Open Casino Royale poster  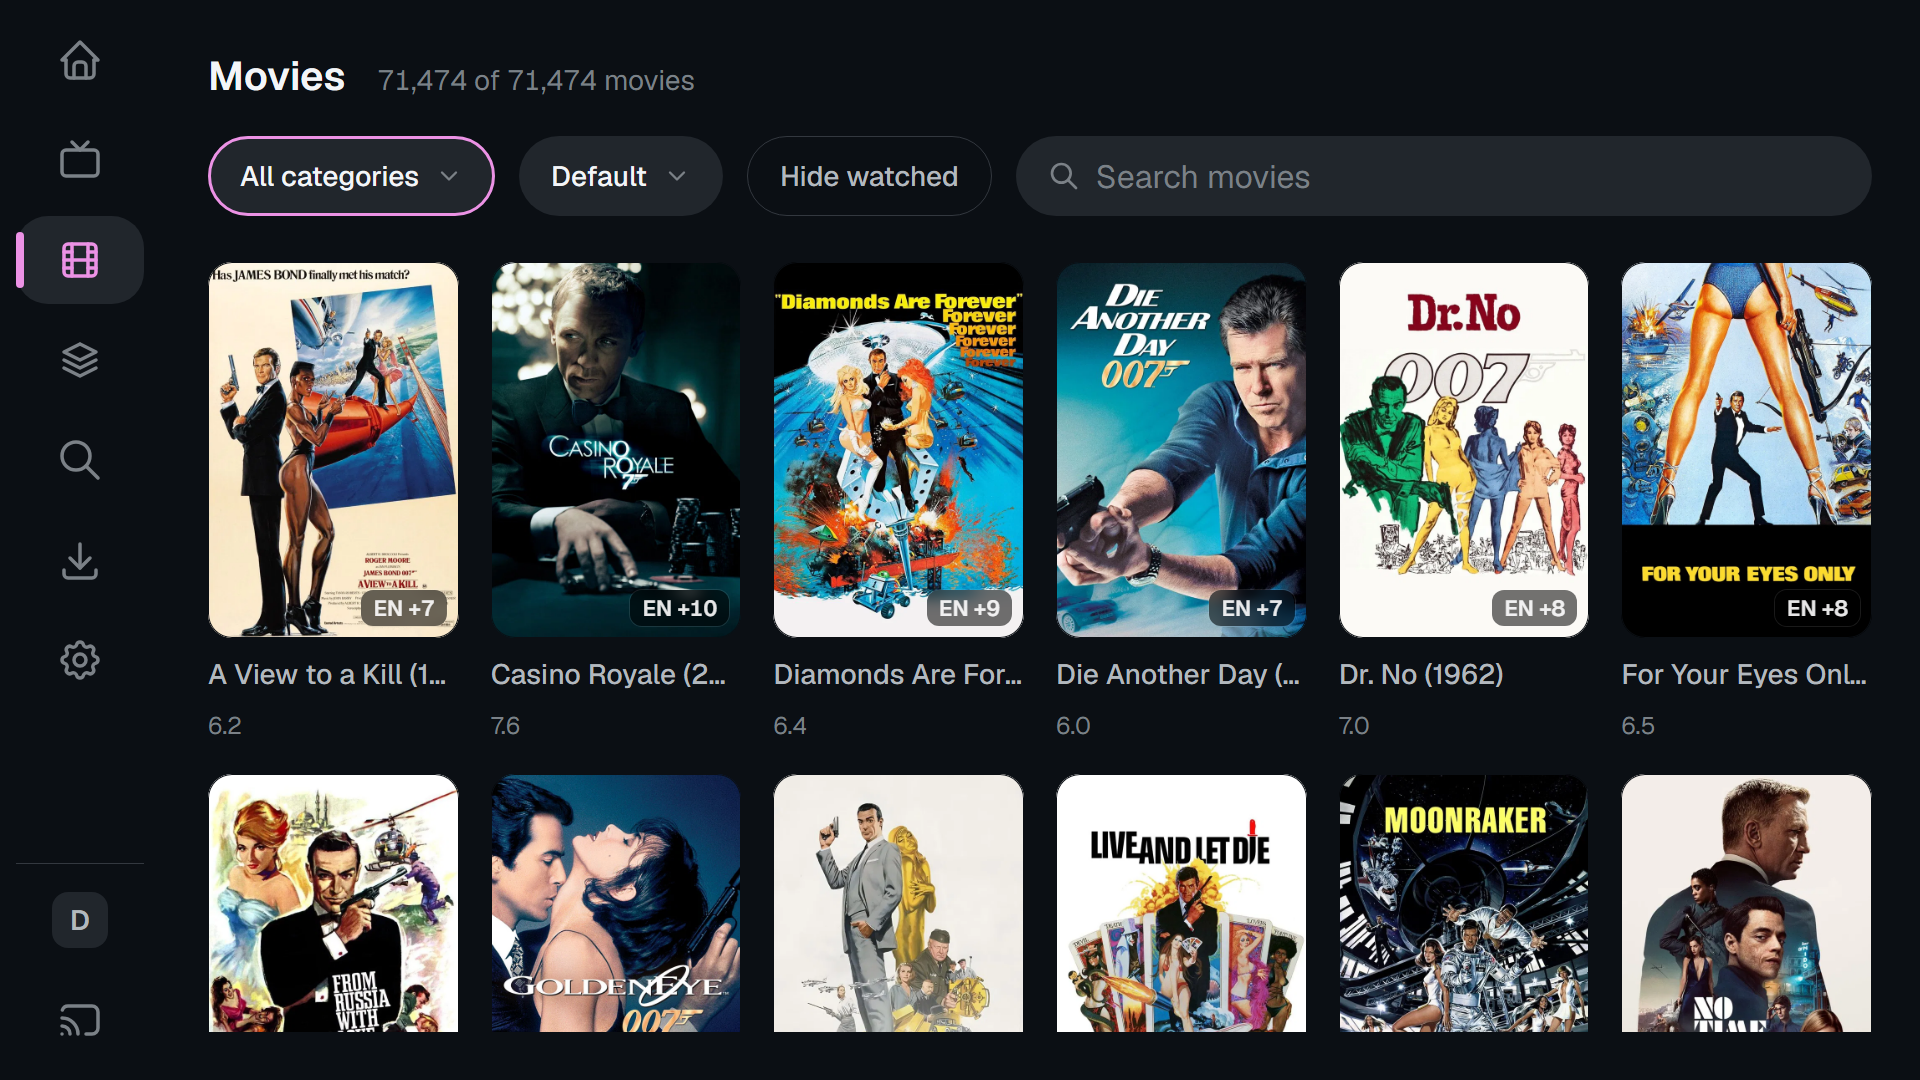[x=616, y=450]
